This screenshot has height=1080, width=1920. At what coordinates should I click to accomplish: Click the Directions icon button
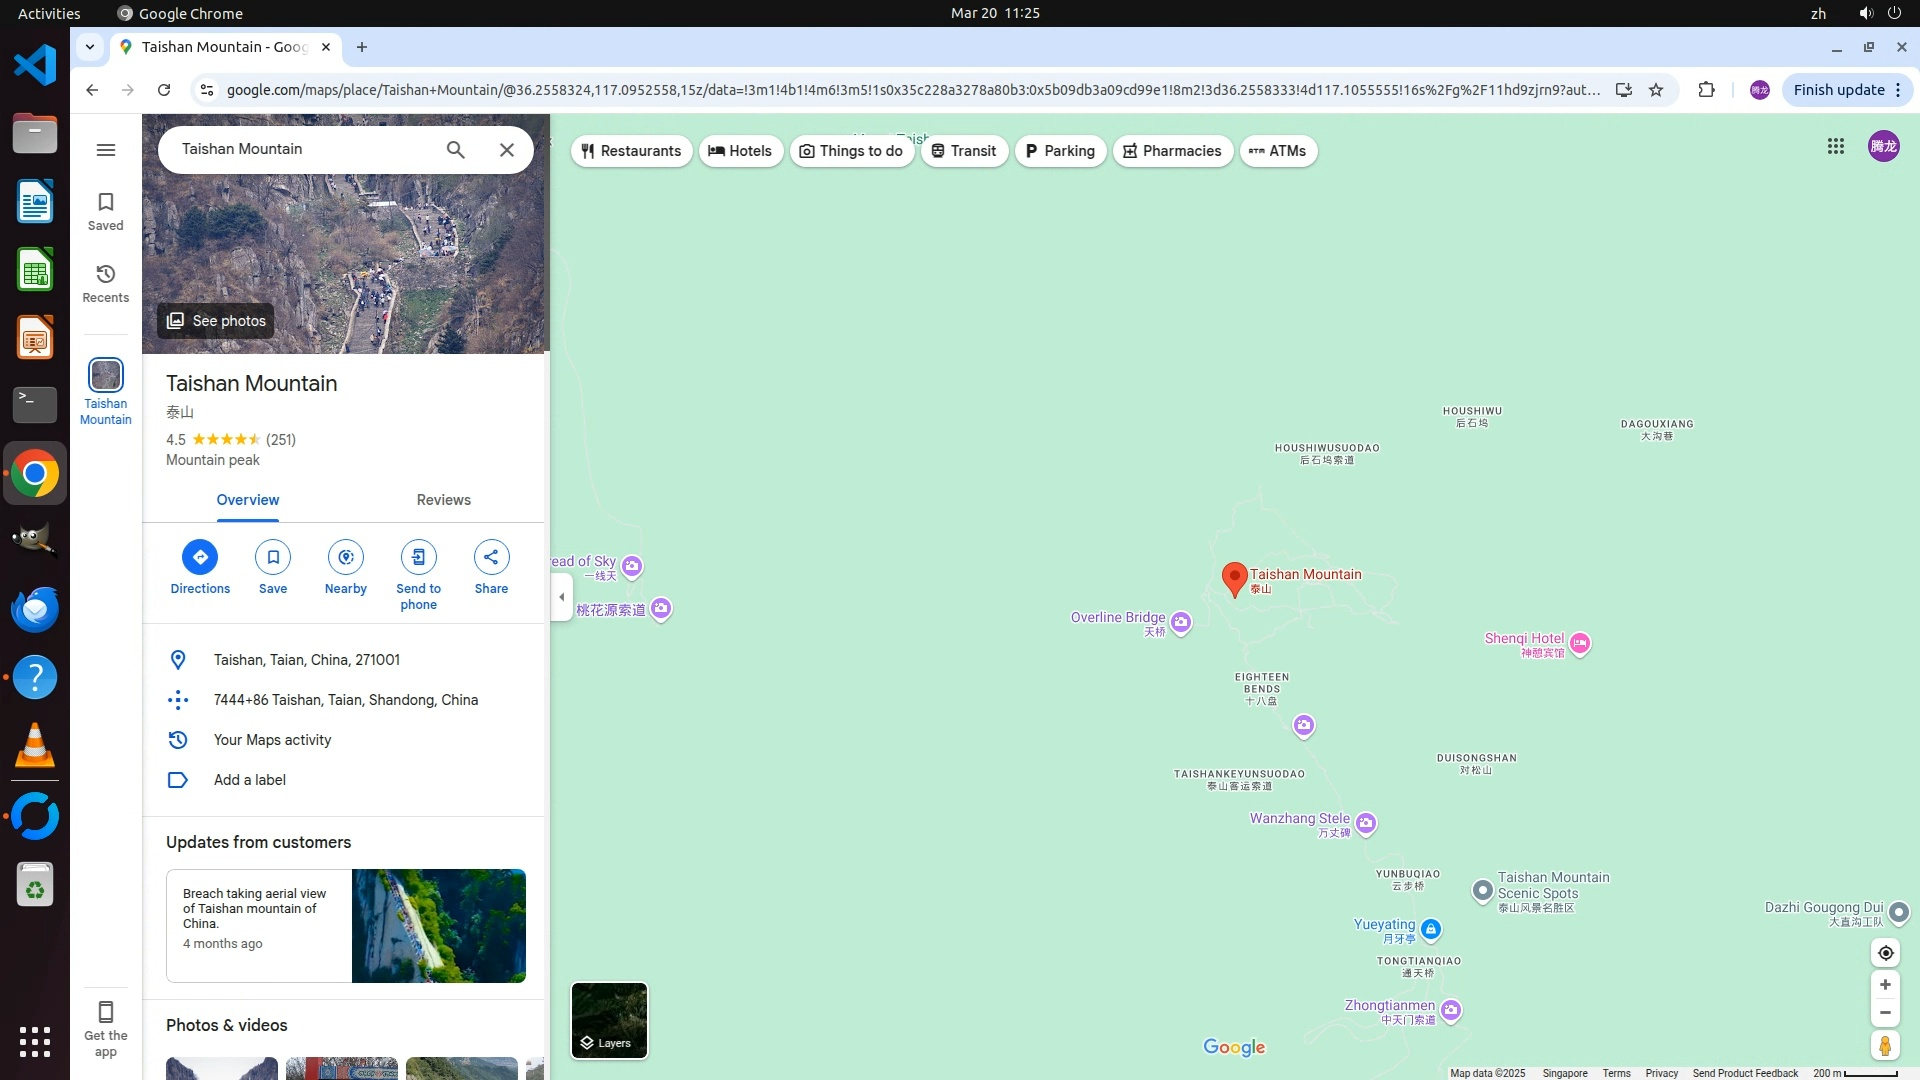click(x=200, y=557)
